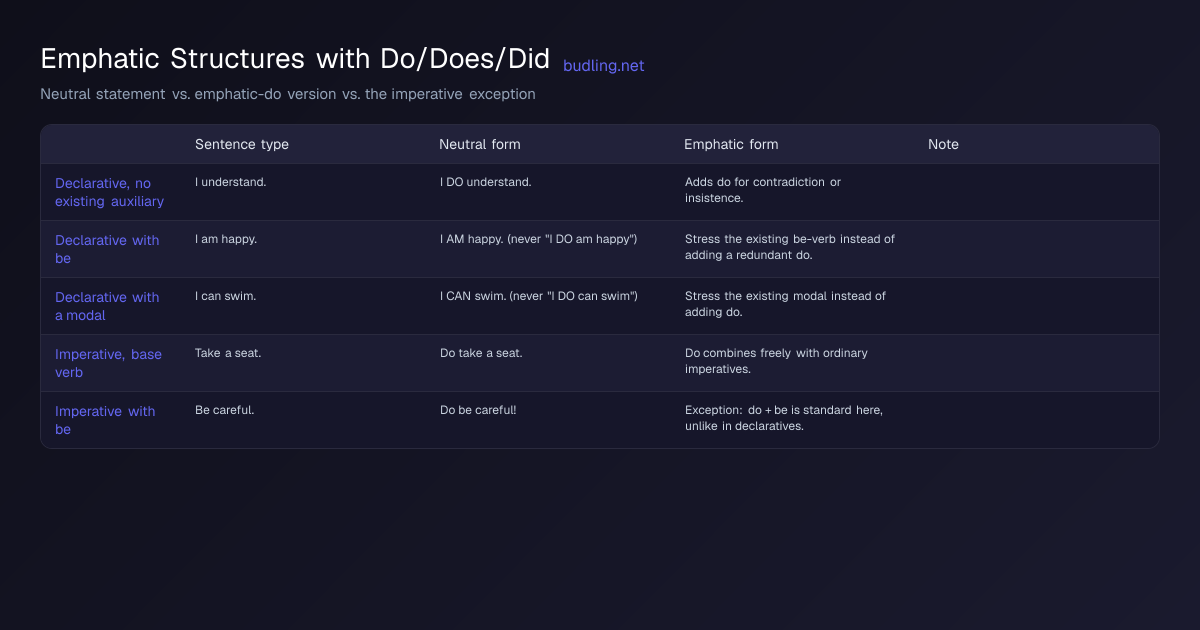Click the 'I understand.' cell
1200x630 pixels.
point(228,182)
